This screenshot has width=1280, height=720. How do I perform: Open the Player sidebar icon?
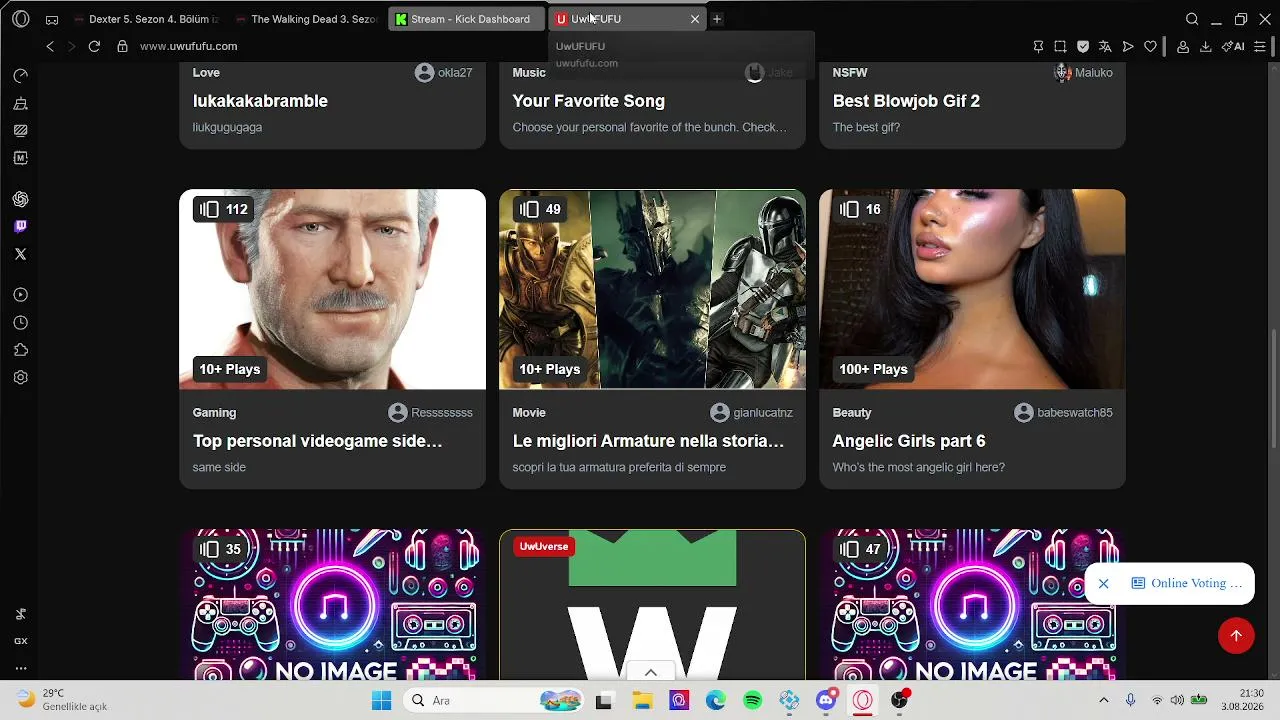click(21, 295)
